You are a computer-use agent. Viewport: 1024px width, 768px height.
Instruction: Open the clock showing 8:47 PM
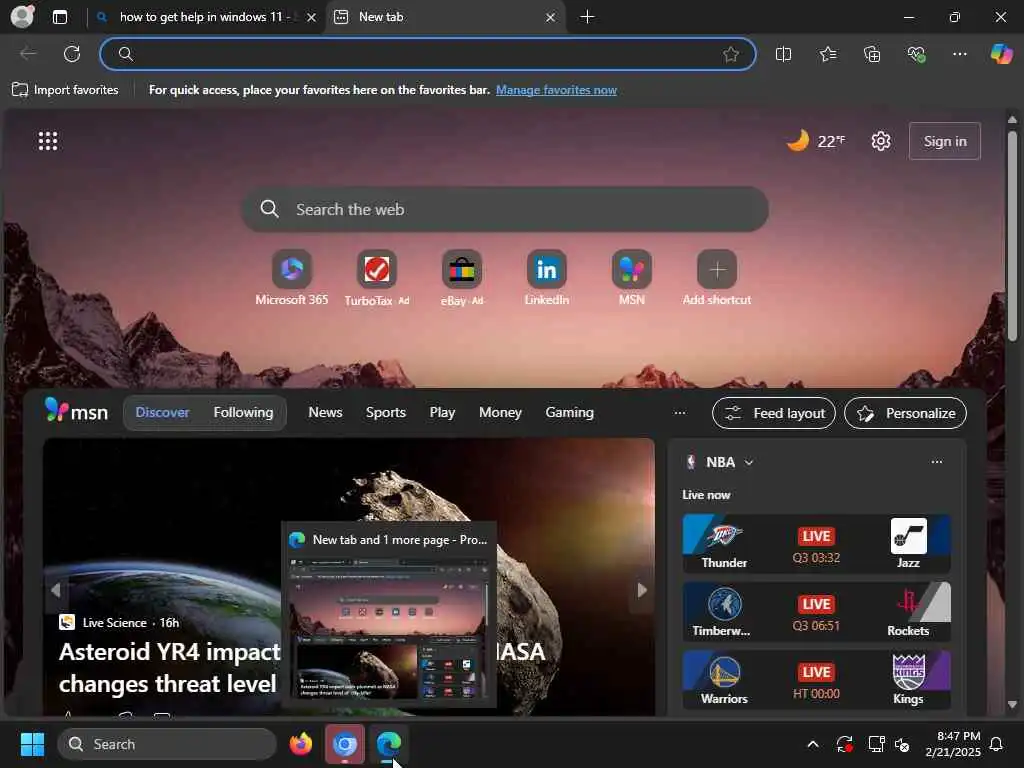click(953, 744)
